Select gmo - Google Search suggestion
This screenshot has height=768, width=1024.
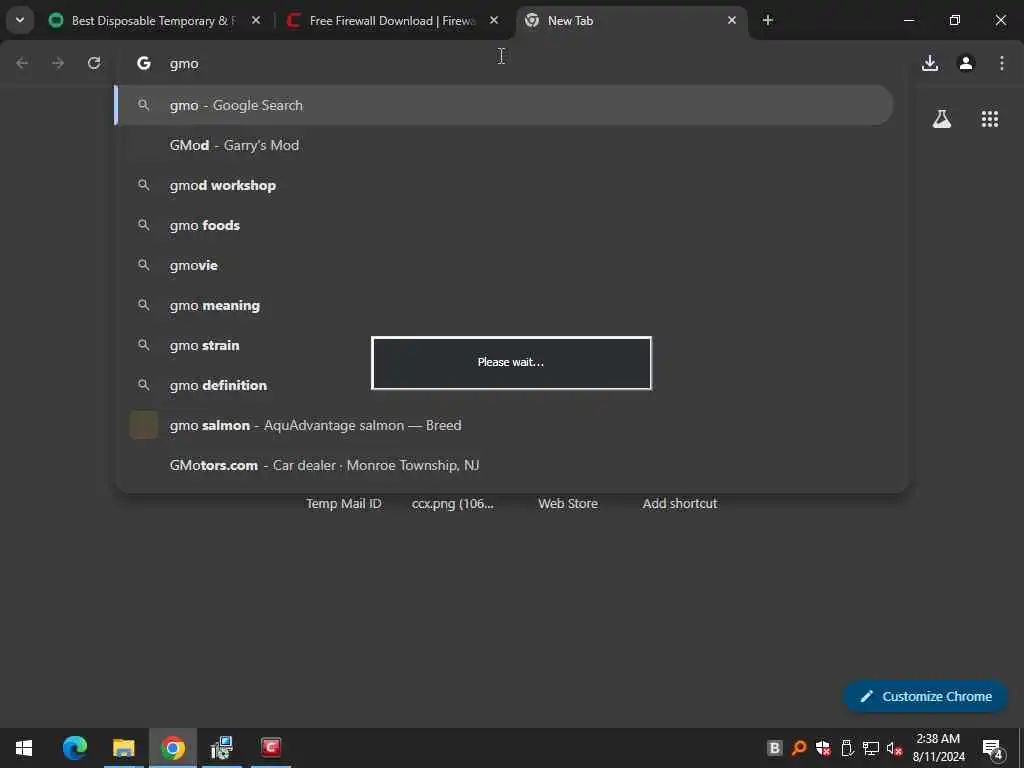coord(504,105)
